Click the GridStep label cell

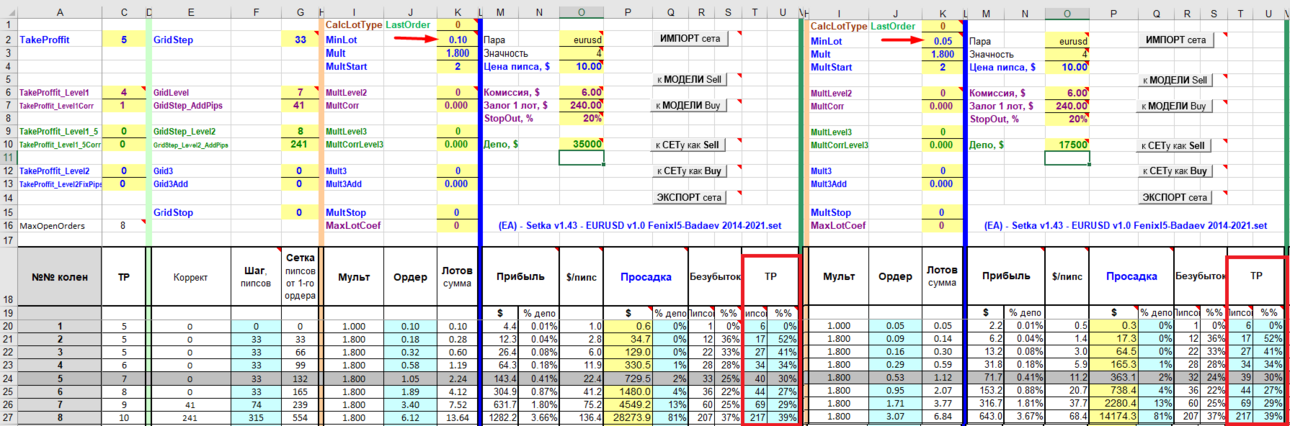(192, 39)
